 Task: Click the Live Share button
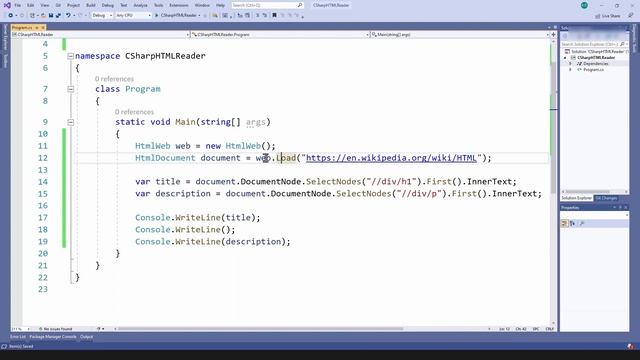click(x=608, y=16)
